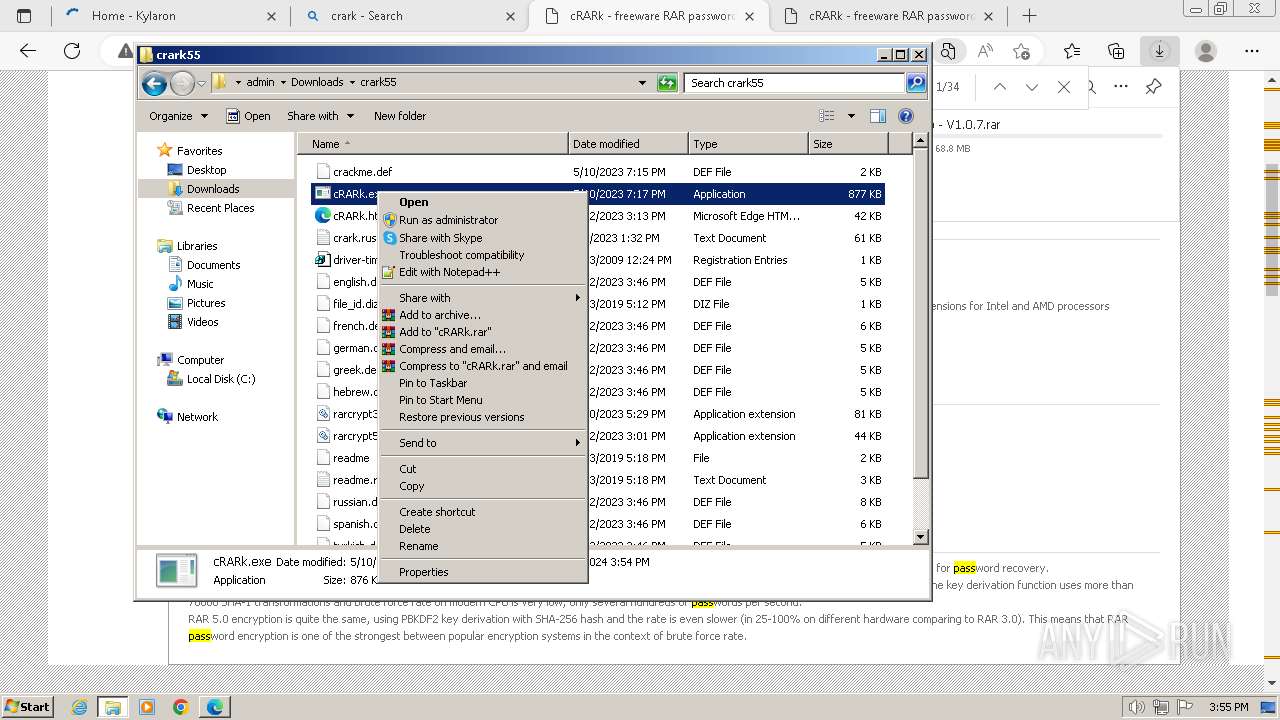The width and height of the screenshot is (1280, 720).
Task: Click the Open toolbar button
Action: [248, 116]
